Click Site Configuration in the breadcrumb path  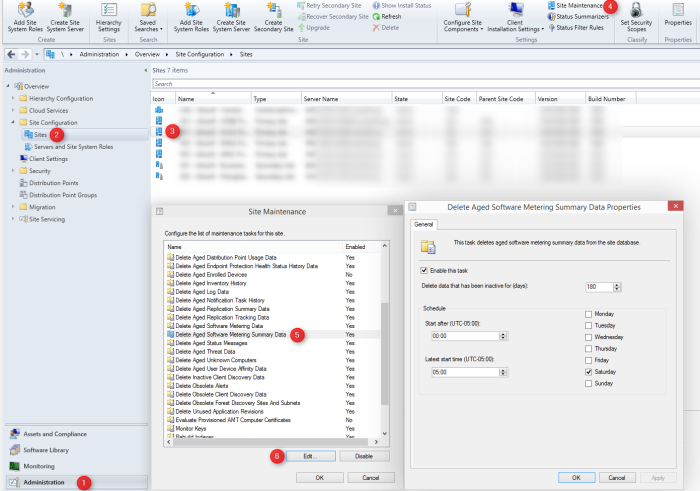point(200,54)
